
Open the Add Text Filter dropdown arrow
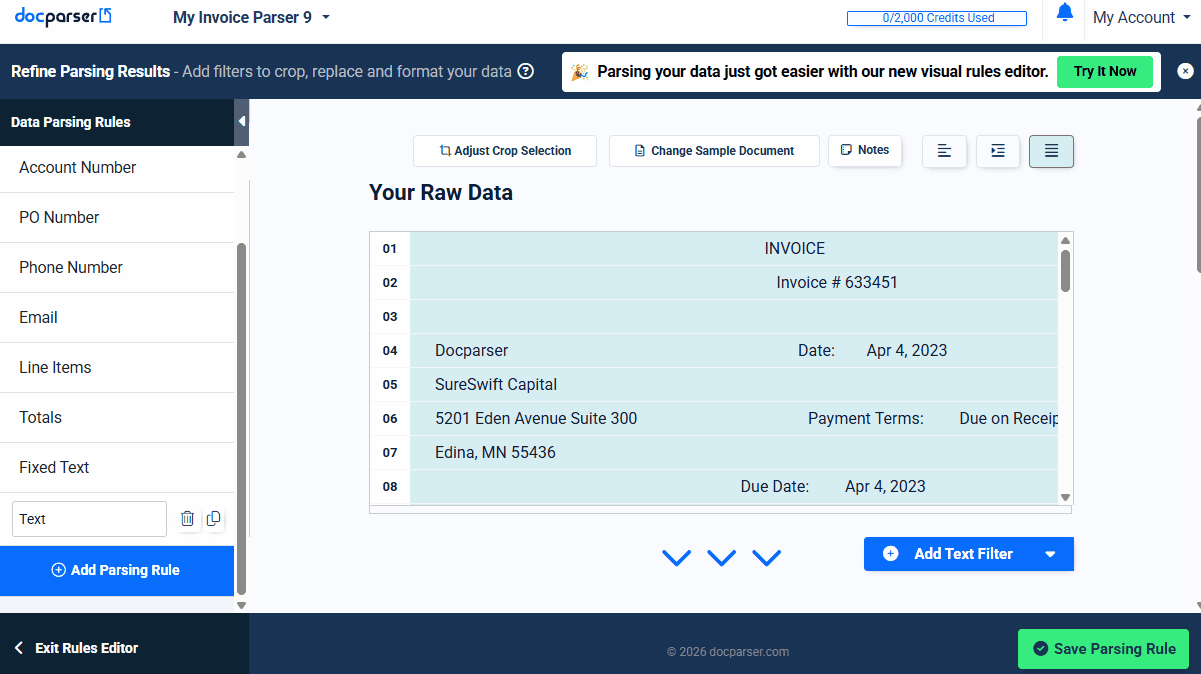coord(1050,554)
